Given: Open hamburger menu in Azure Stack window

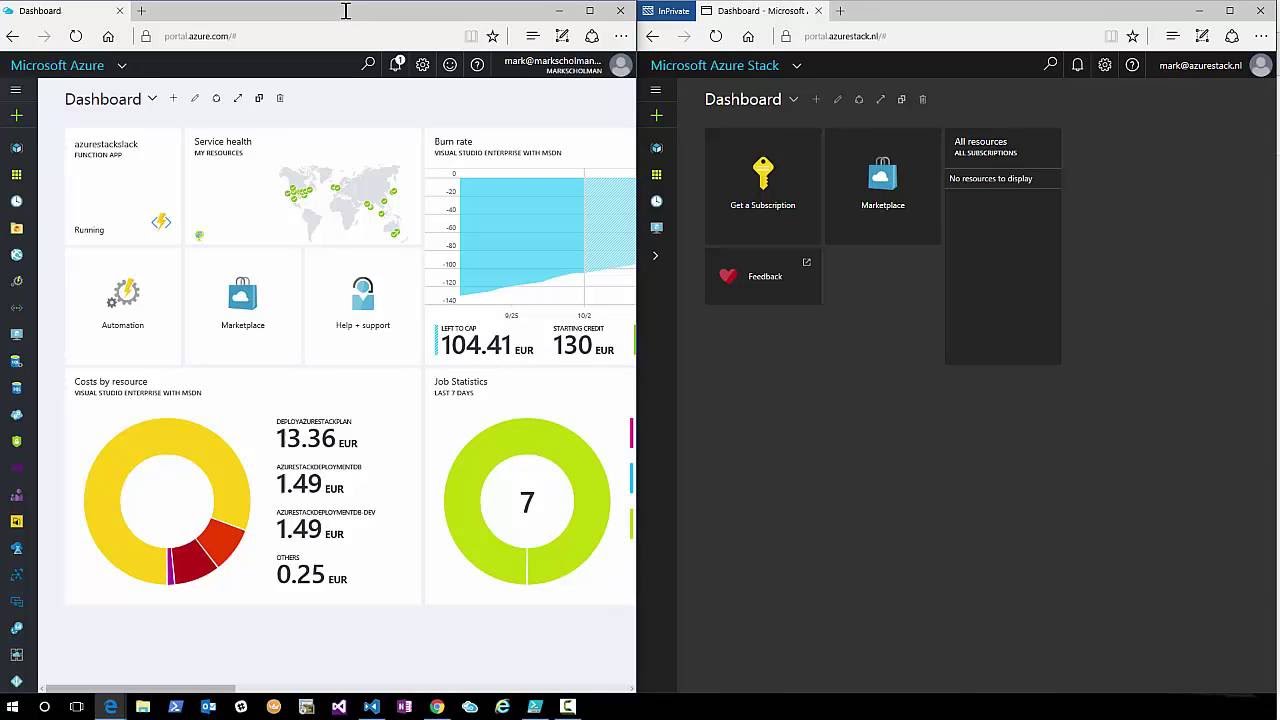Looking at the screenshot, I should point(656,90).
